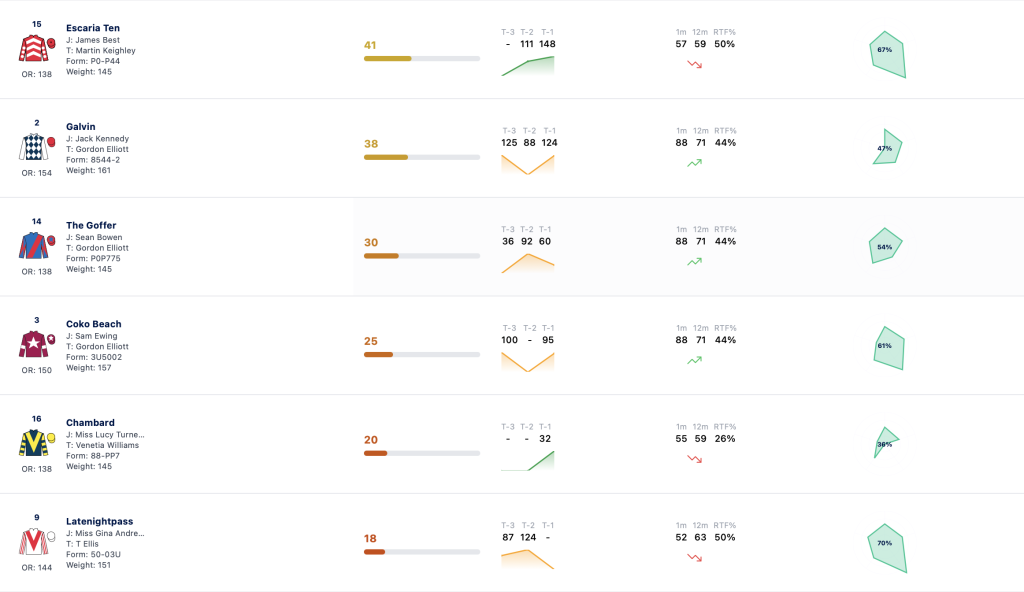
Task: Click Galvin's T-3 T-2 T-1 sparkline chart
Action: coord(528,165)
